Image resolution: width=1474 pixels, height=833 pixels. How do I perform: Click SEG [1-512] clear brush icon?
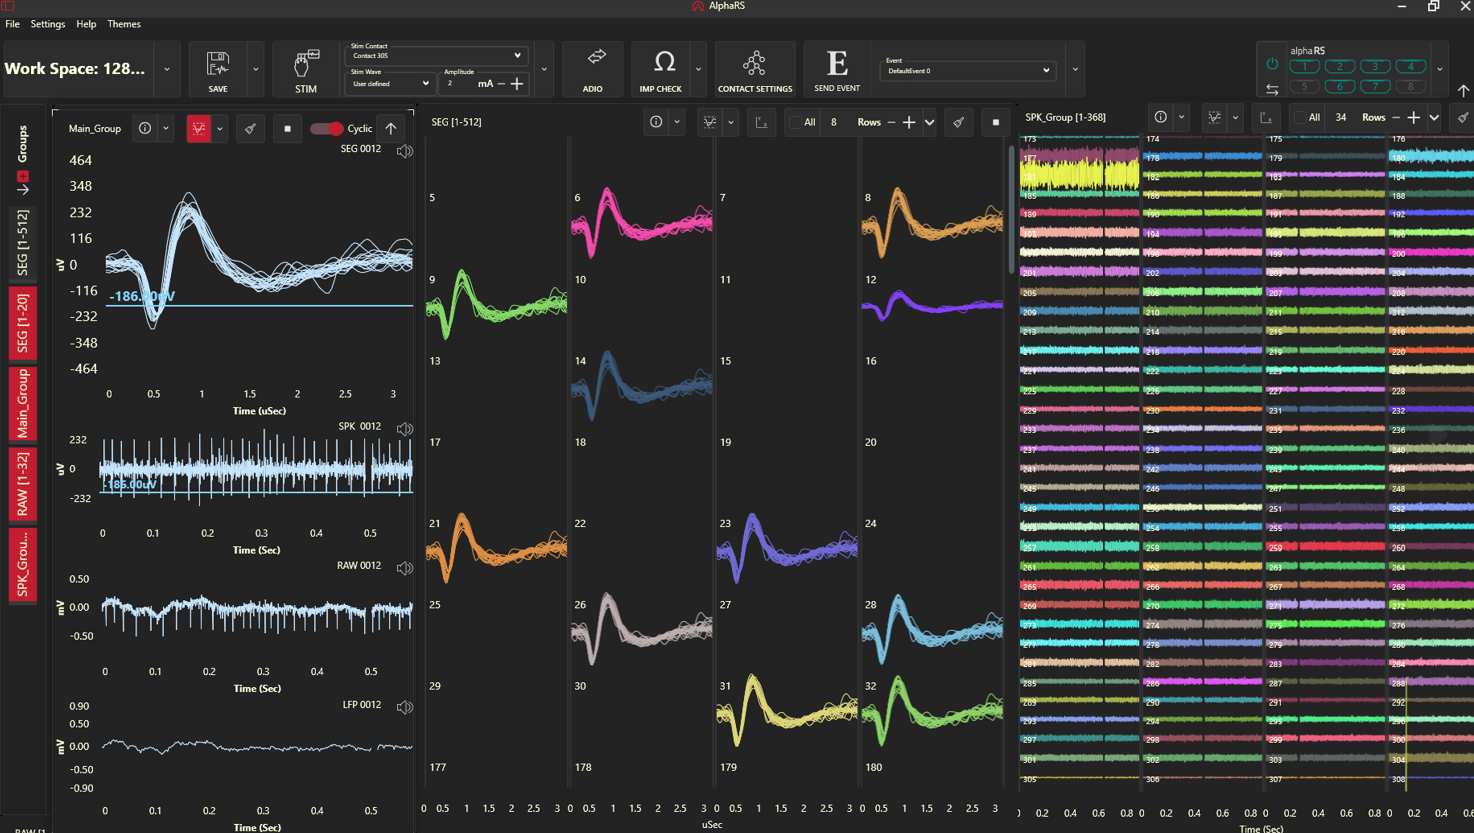958,122
